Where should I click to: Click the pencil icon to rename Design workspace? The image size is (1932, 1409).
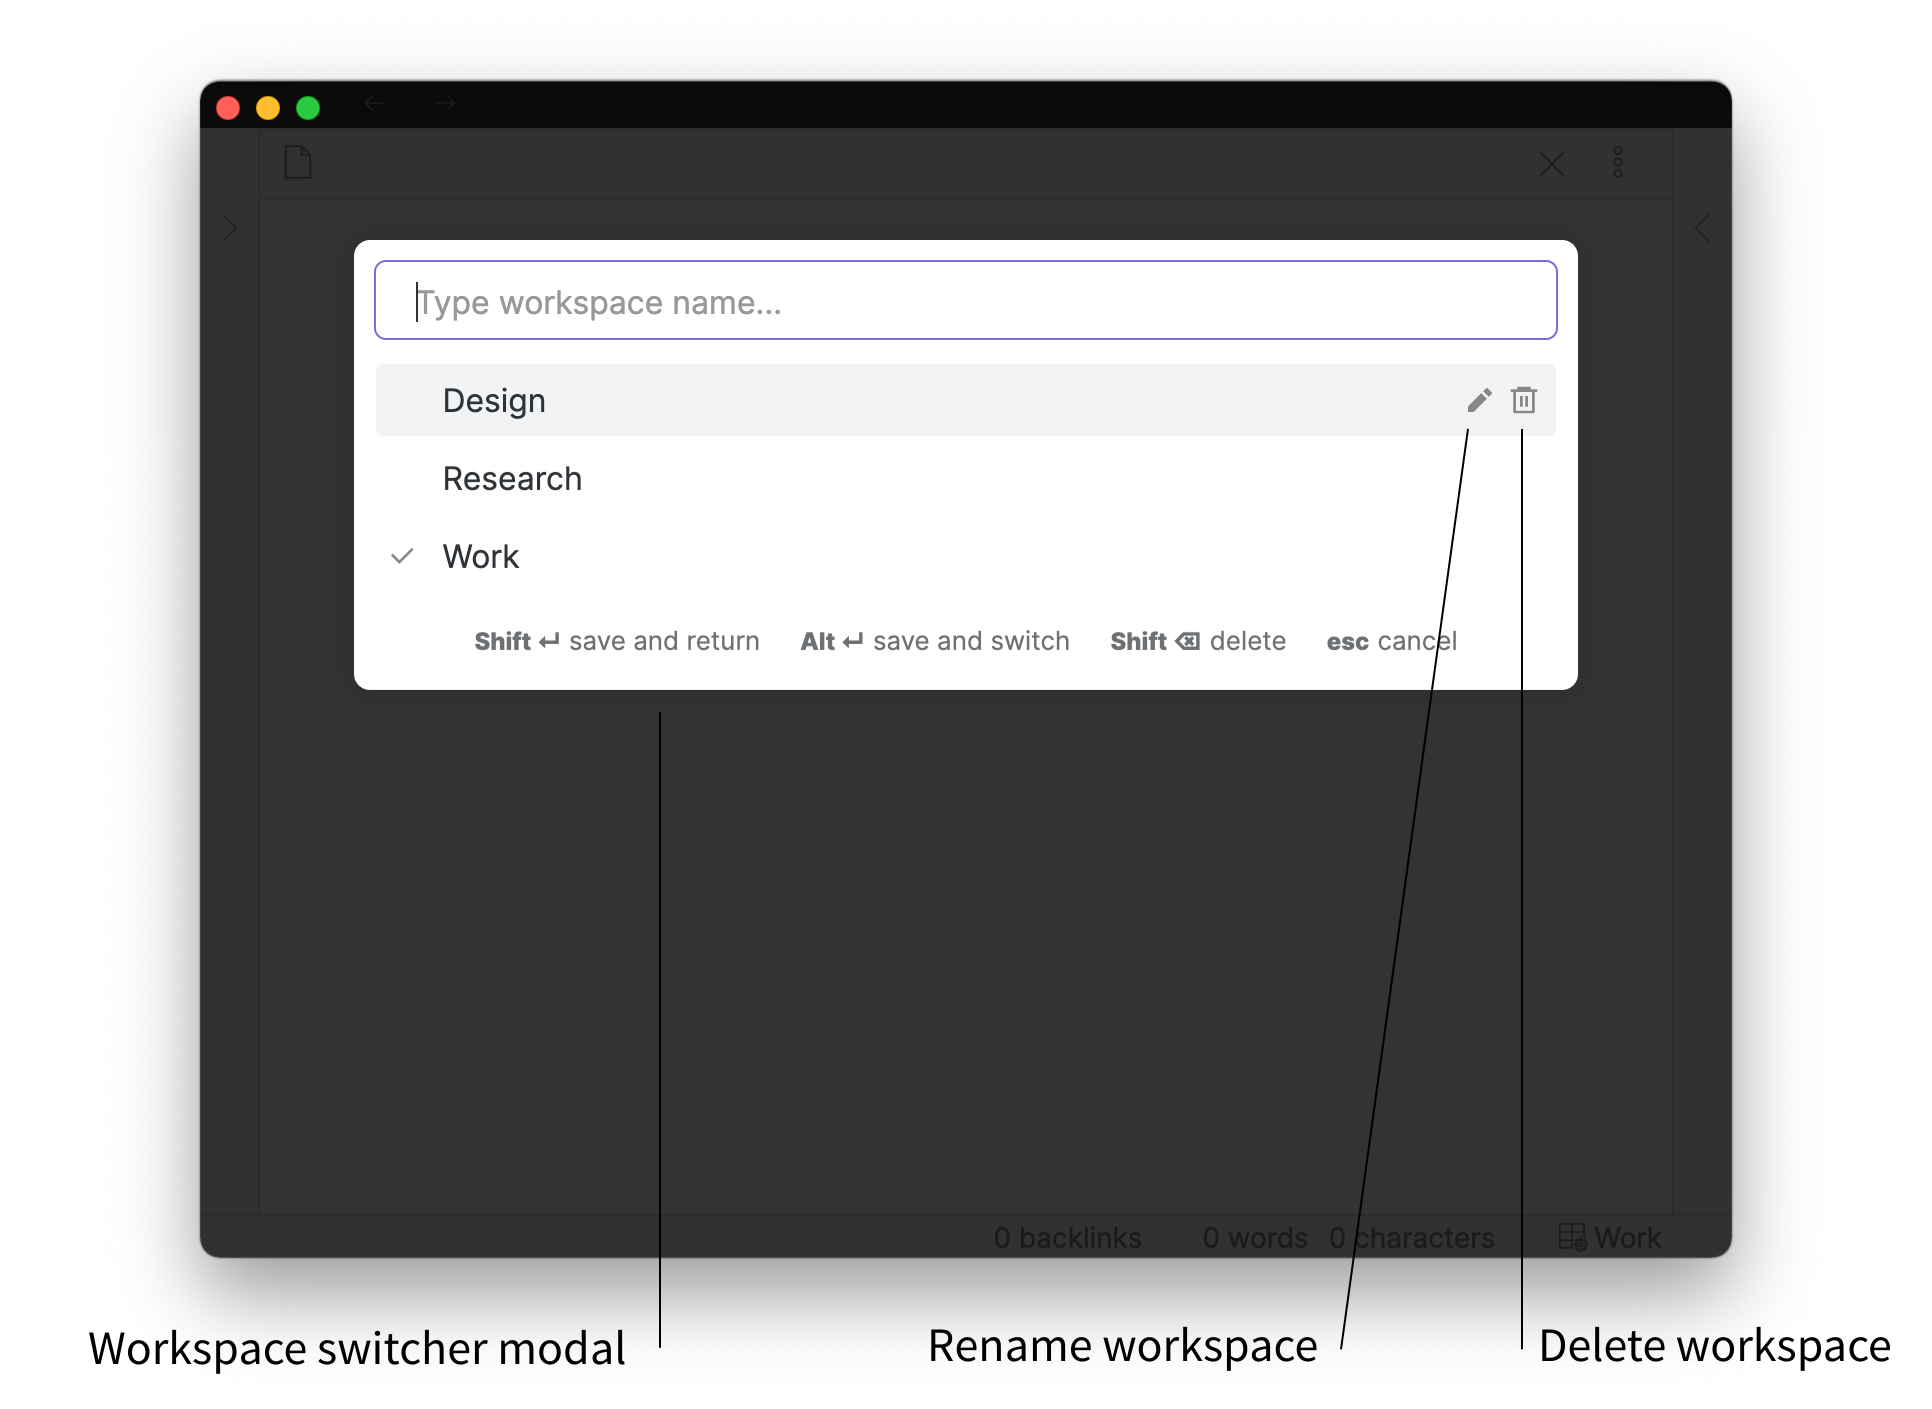coord(1479,400)
